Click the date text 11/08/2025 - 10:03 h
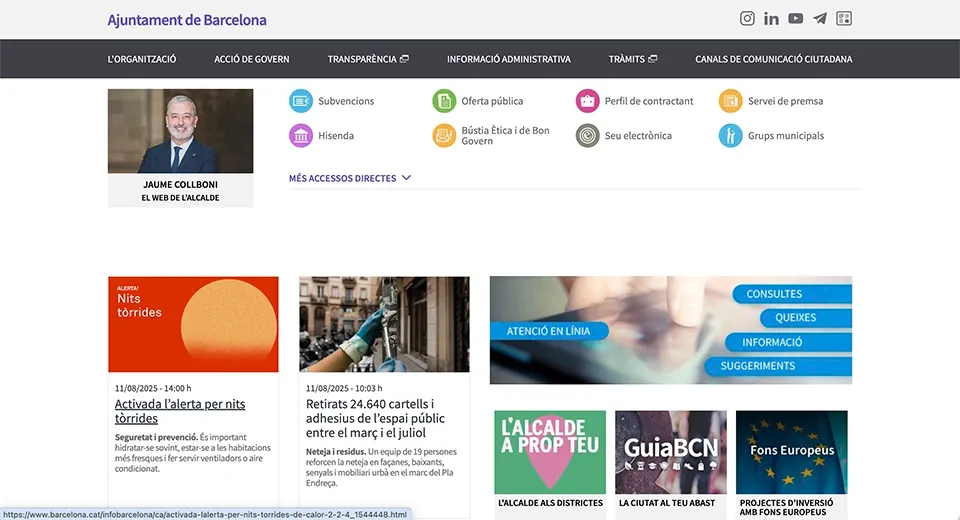 344,388
